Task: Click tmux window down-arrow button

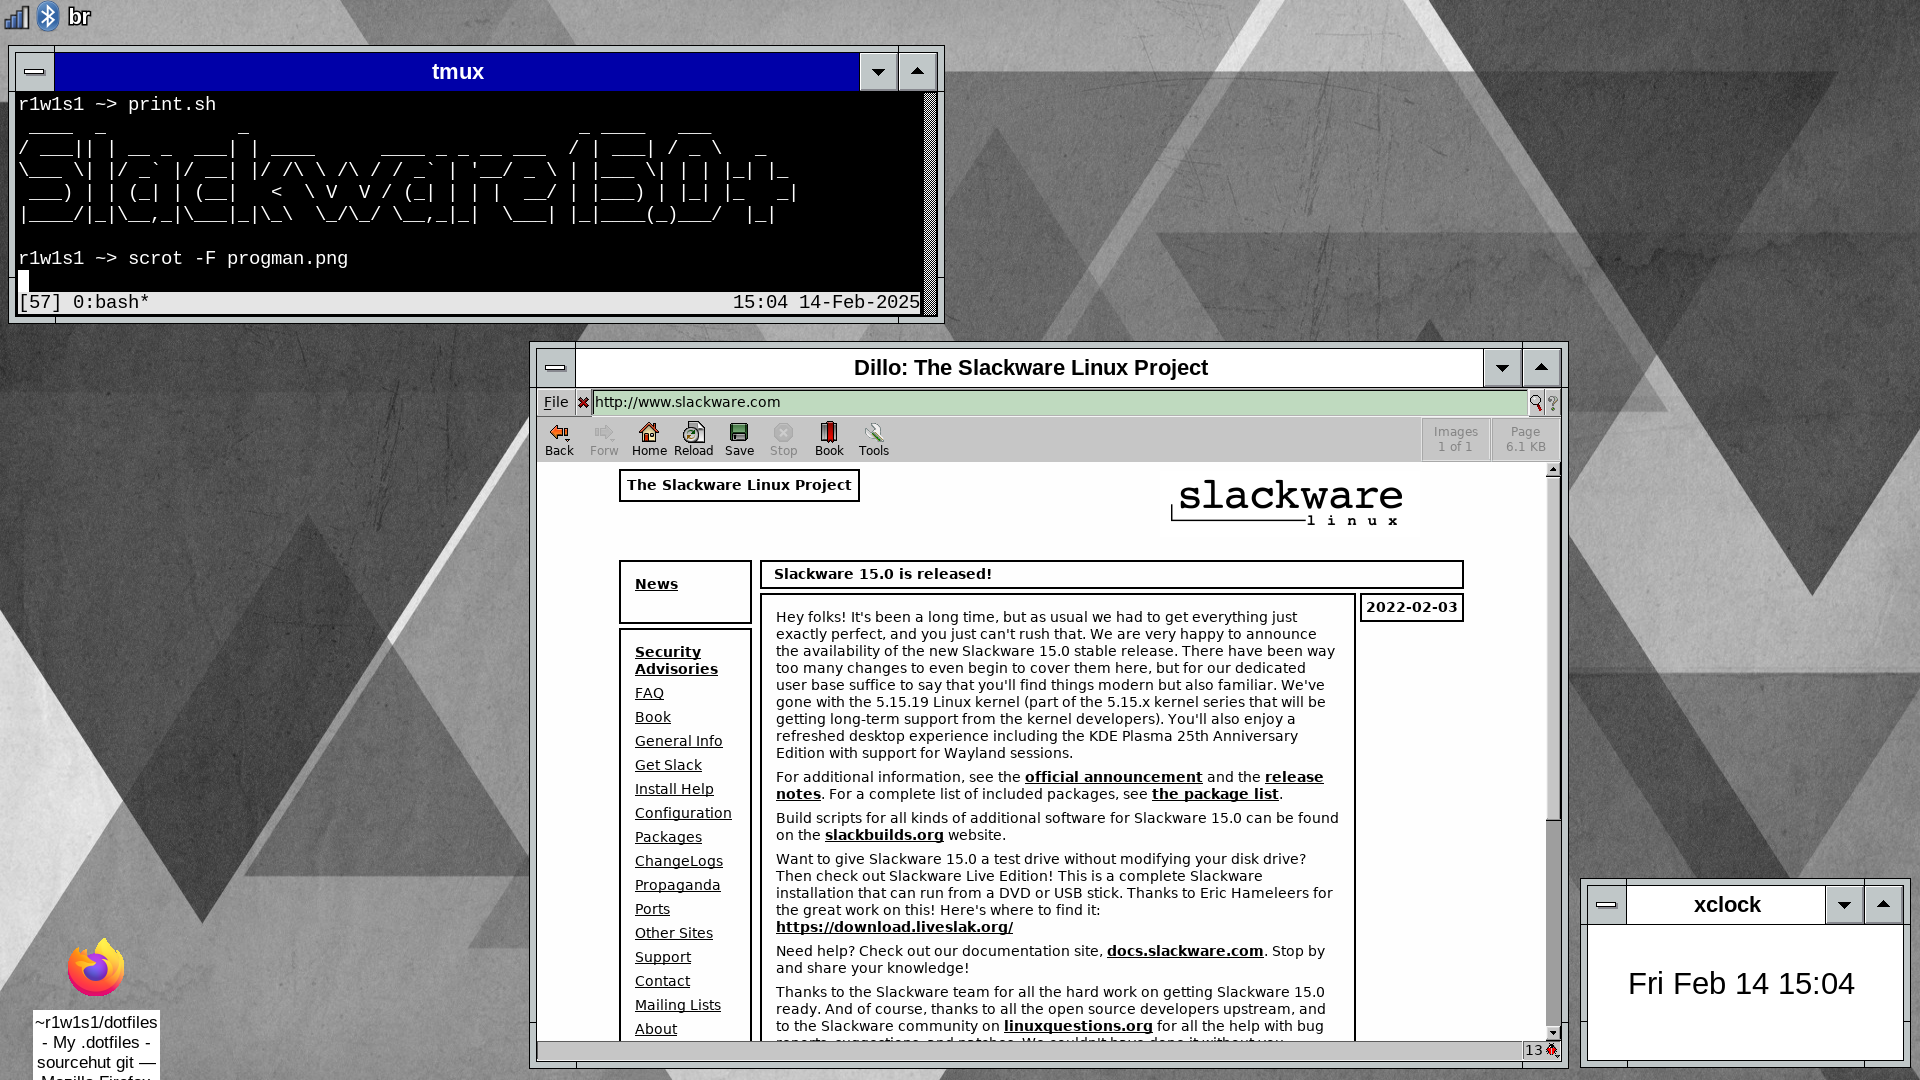Action: click(878, 72)
